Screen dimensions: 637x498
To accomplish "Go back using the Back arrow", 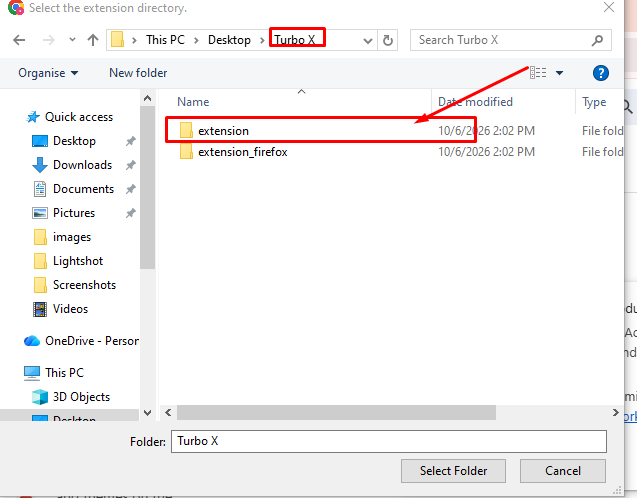I will 19,40.
